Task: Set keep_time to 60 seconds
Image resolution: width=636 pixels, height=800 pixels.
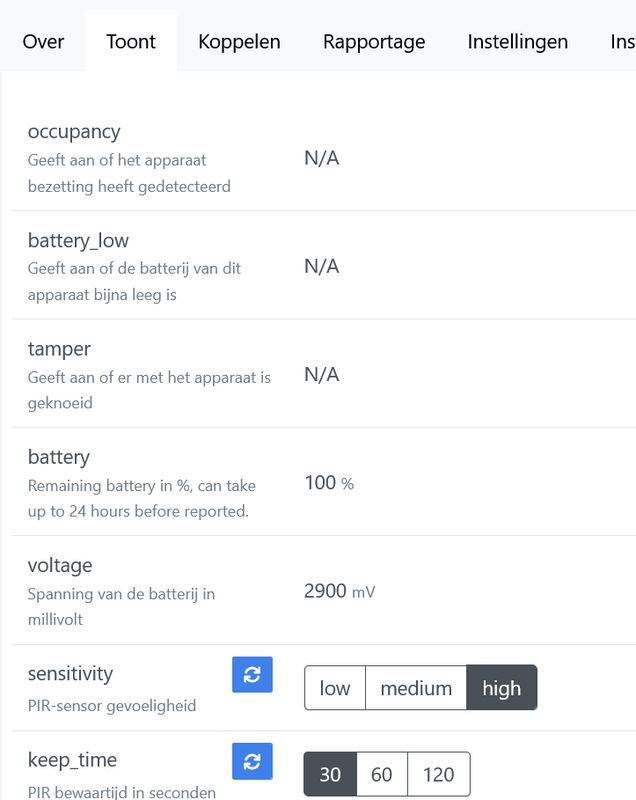Action: pyautogui.click(x=382, y=774)
